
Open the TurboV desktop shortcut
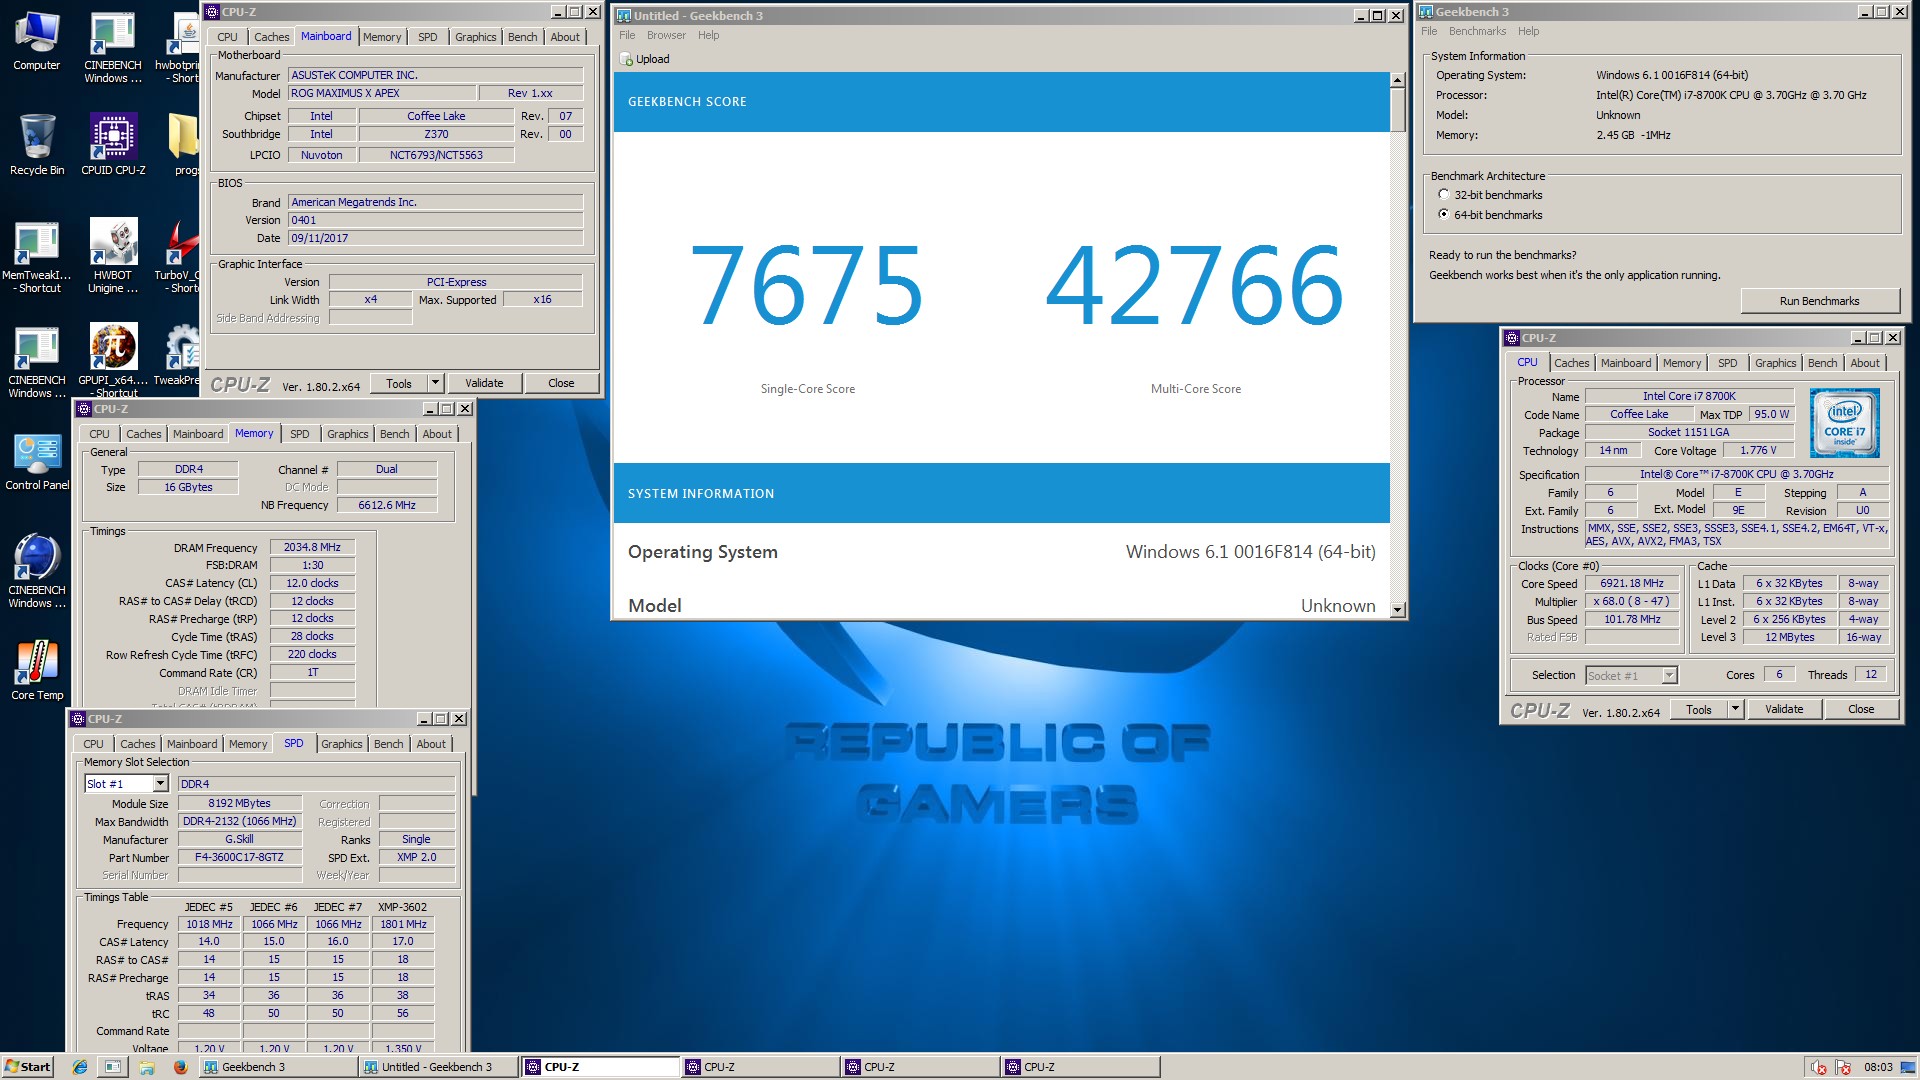181,257
